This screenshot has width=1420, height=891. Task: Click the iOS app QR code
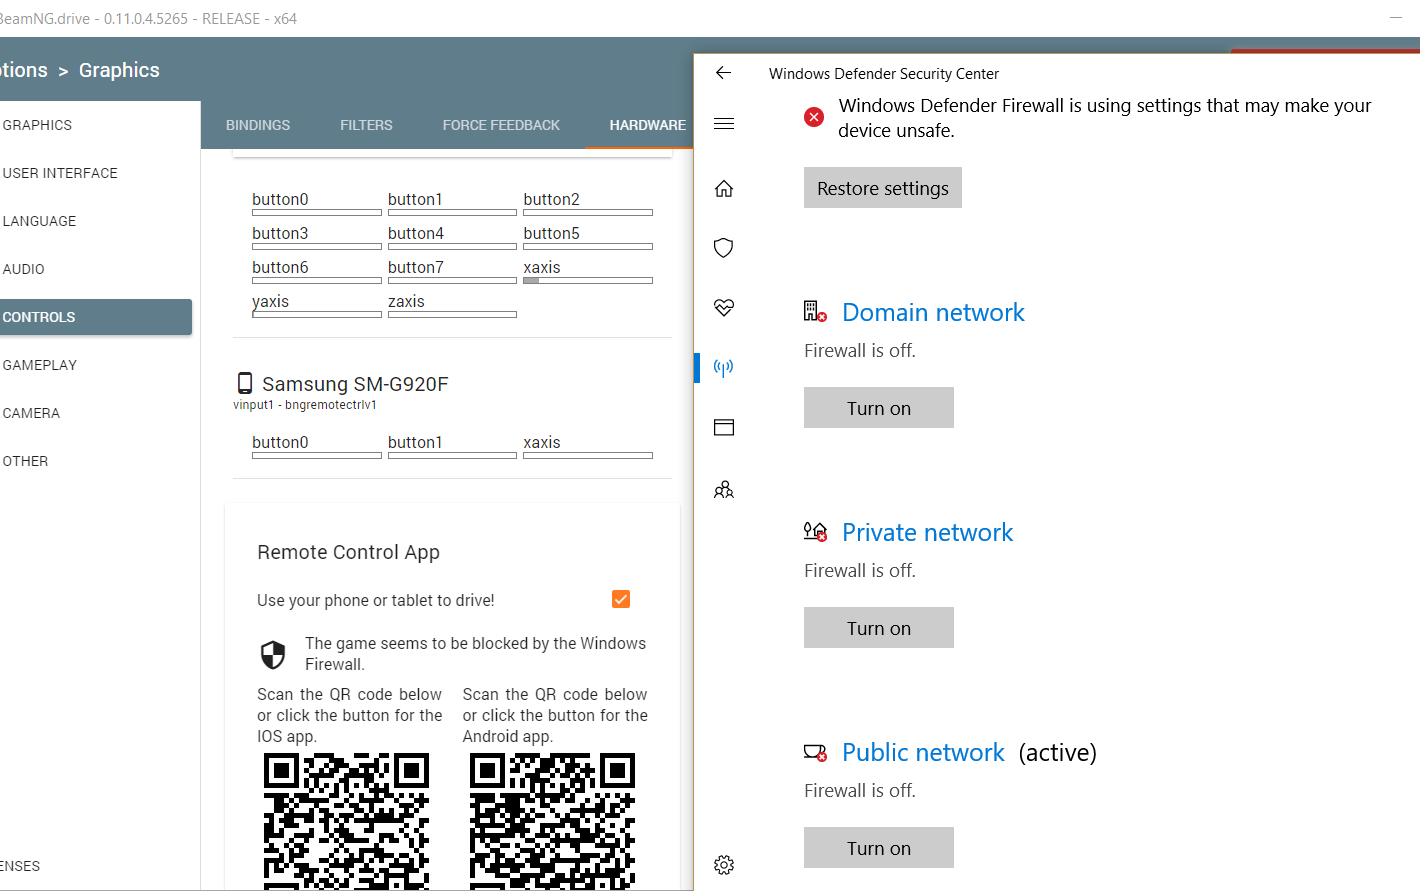pyautogui.click(x=346, y=821)
